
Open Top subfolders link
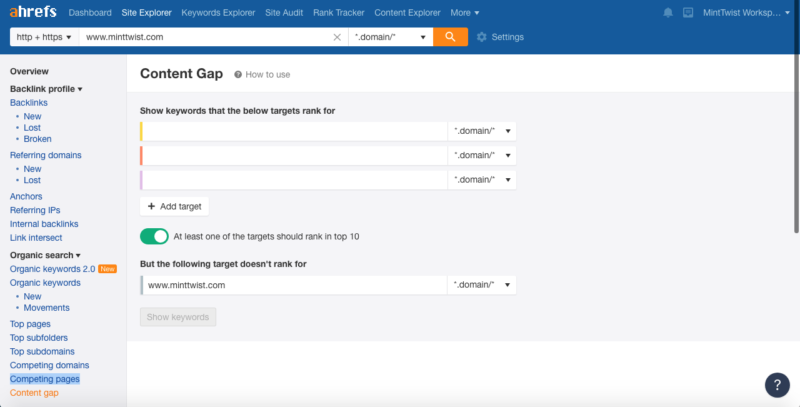click(39, 338)
